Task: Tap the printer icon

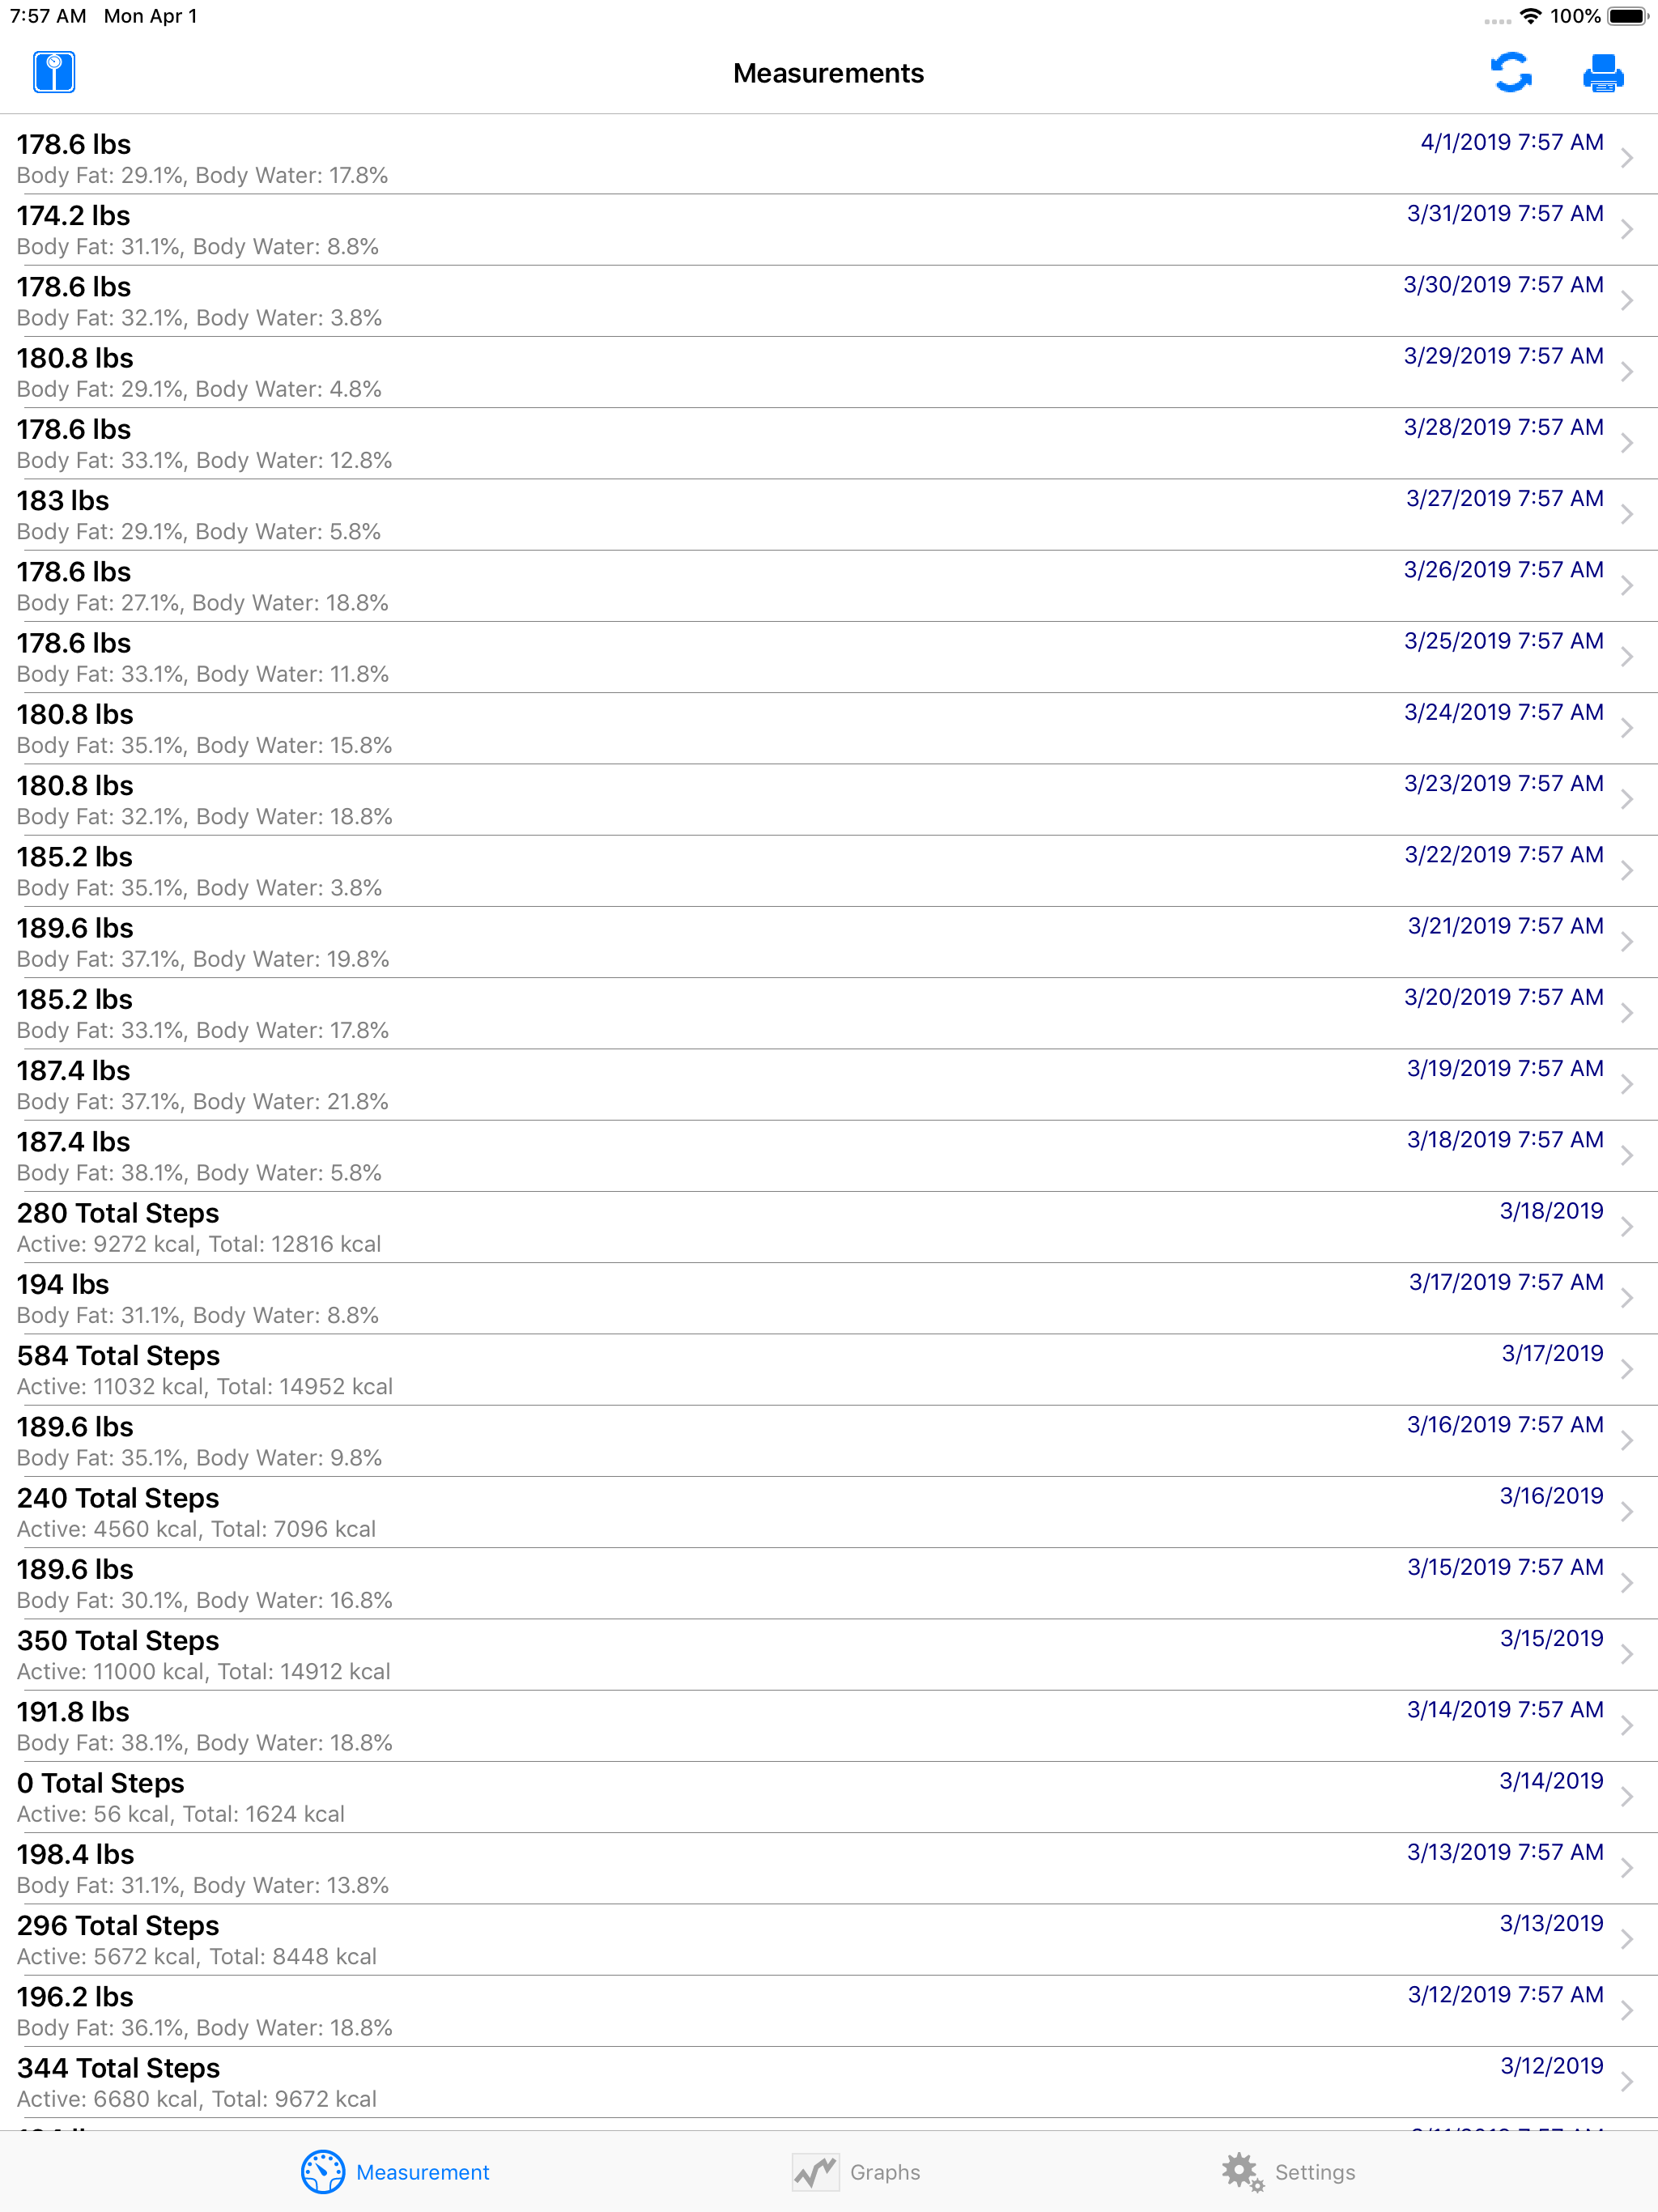Action: [x=1603, y=73]
